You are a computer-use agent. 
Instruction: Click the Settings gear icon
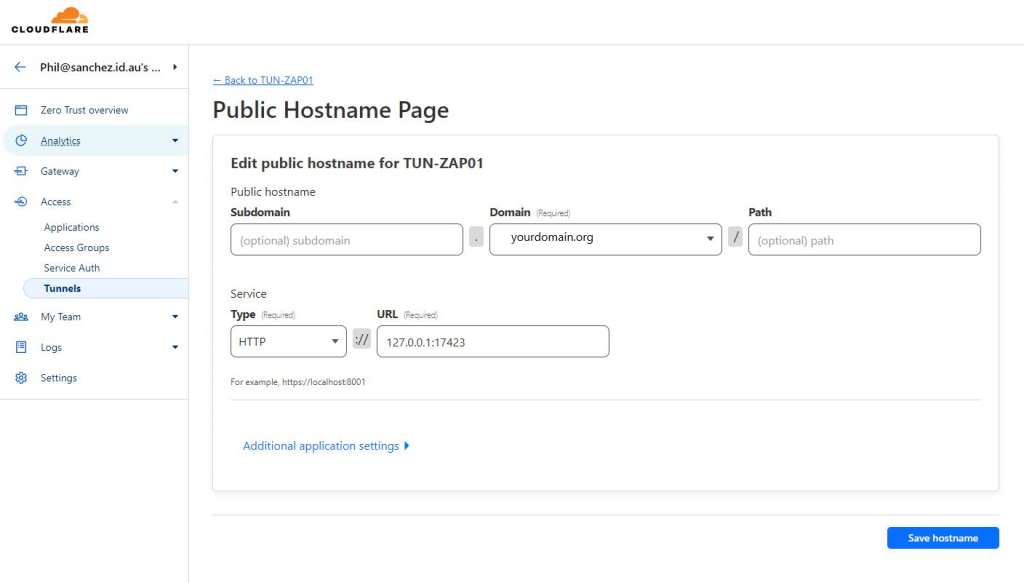pos(21,378)
